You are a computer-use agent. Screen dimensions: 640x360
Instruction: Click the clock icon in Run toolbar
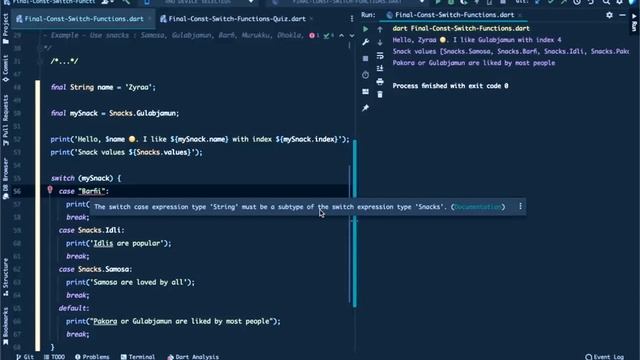click(x=365, y=75)
